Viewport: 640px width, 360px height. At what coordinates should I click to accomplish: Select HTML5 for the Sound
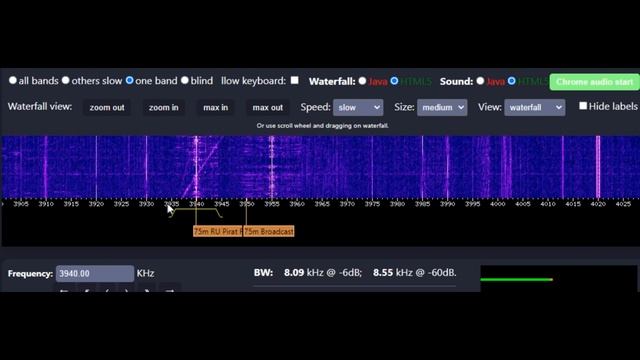point(512,81)
